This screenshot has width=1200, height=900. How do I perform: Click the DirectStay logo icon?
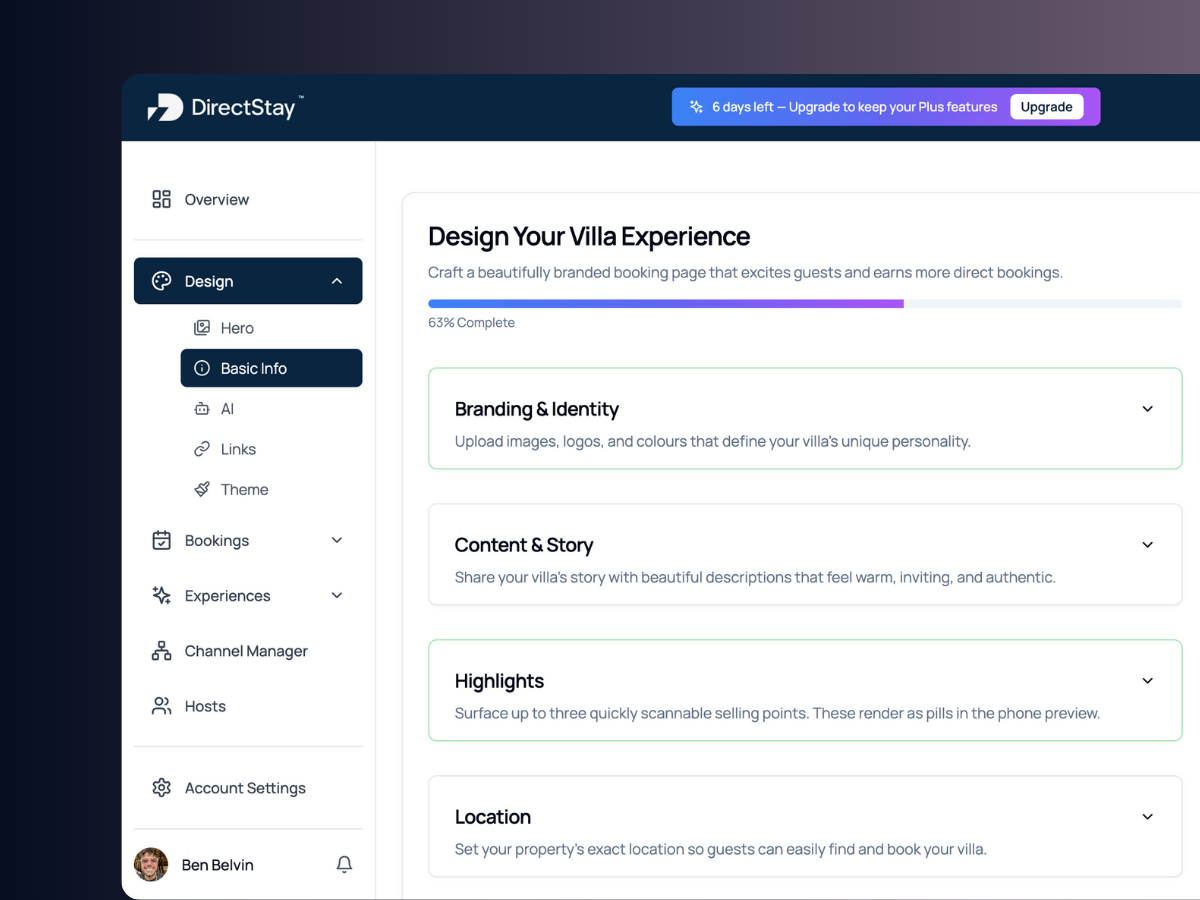(165, 107)
